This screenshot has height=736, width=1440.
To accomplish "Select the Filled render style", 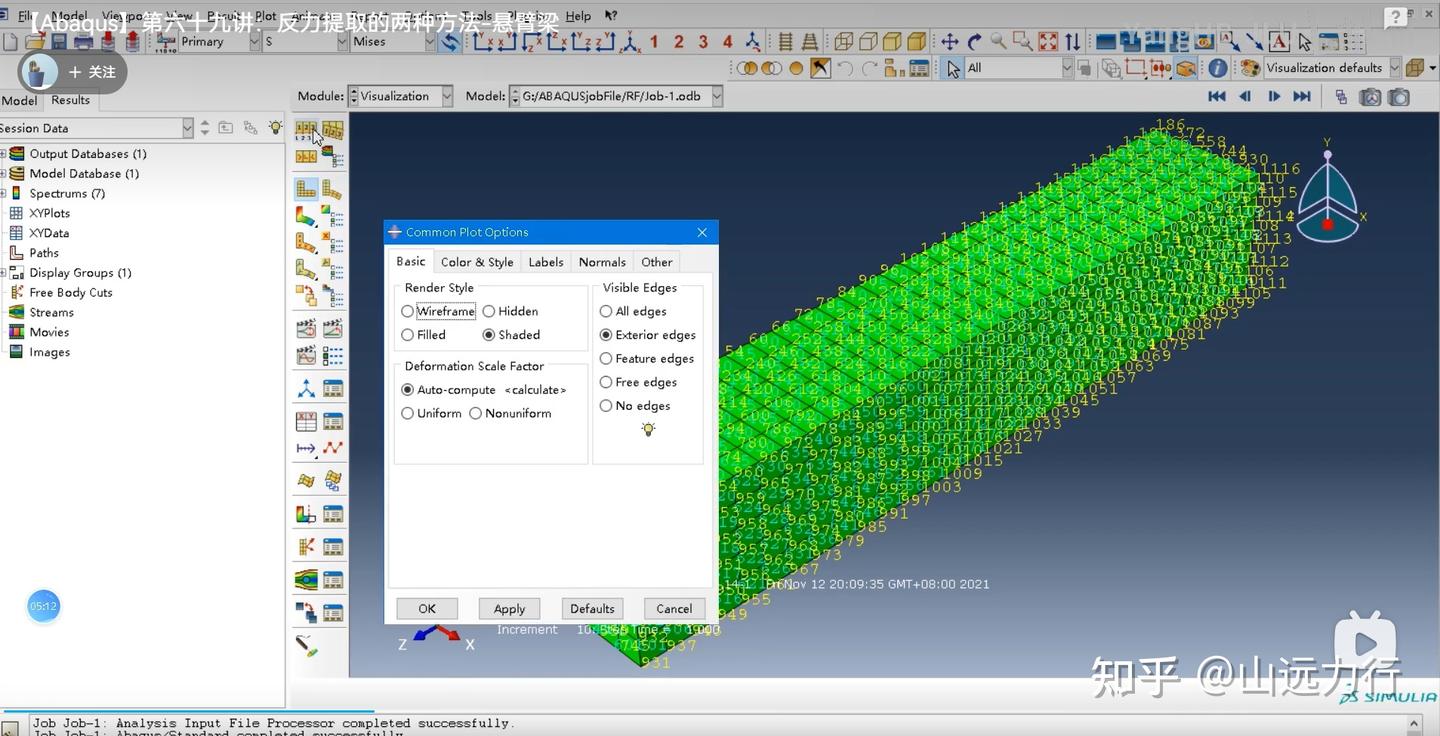I will coord(423,335).
